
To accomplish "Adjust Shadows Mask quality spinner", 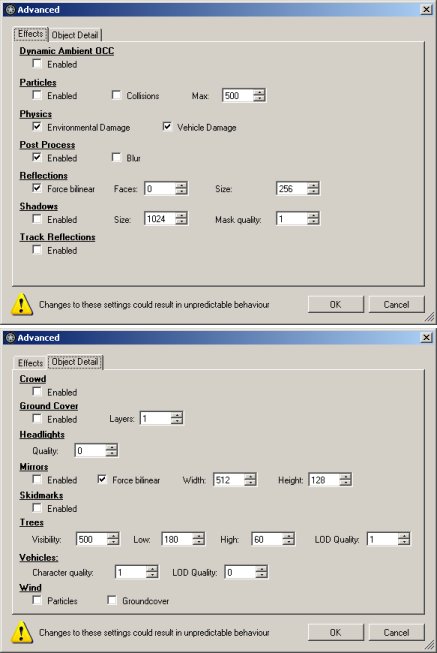I will click(313, 219).
